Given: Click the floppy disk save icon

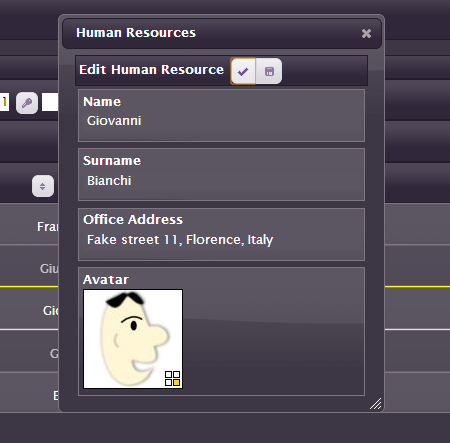Looking at the screenshot, I should point(269,71).
